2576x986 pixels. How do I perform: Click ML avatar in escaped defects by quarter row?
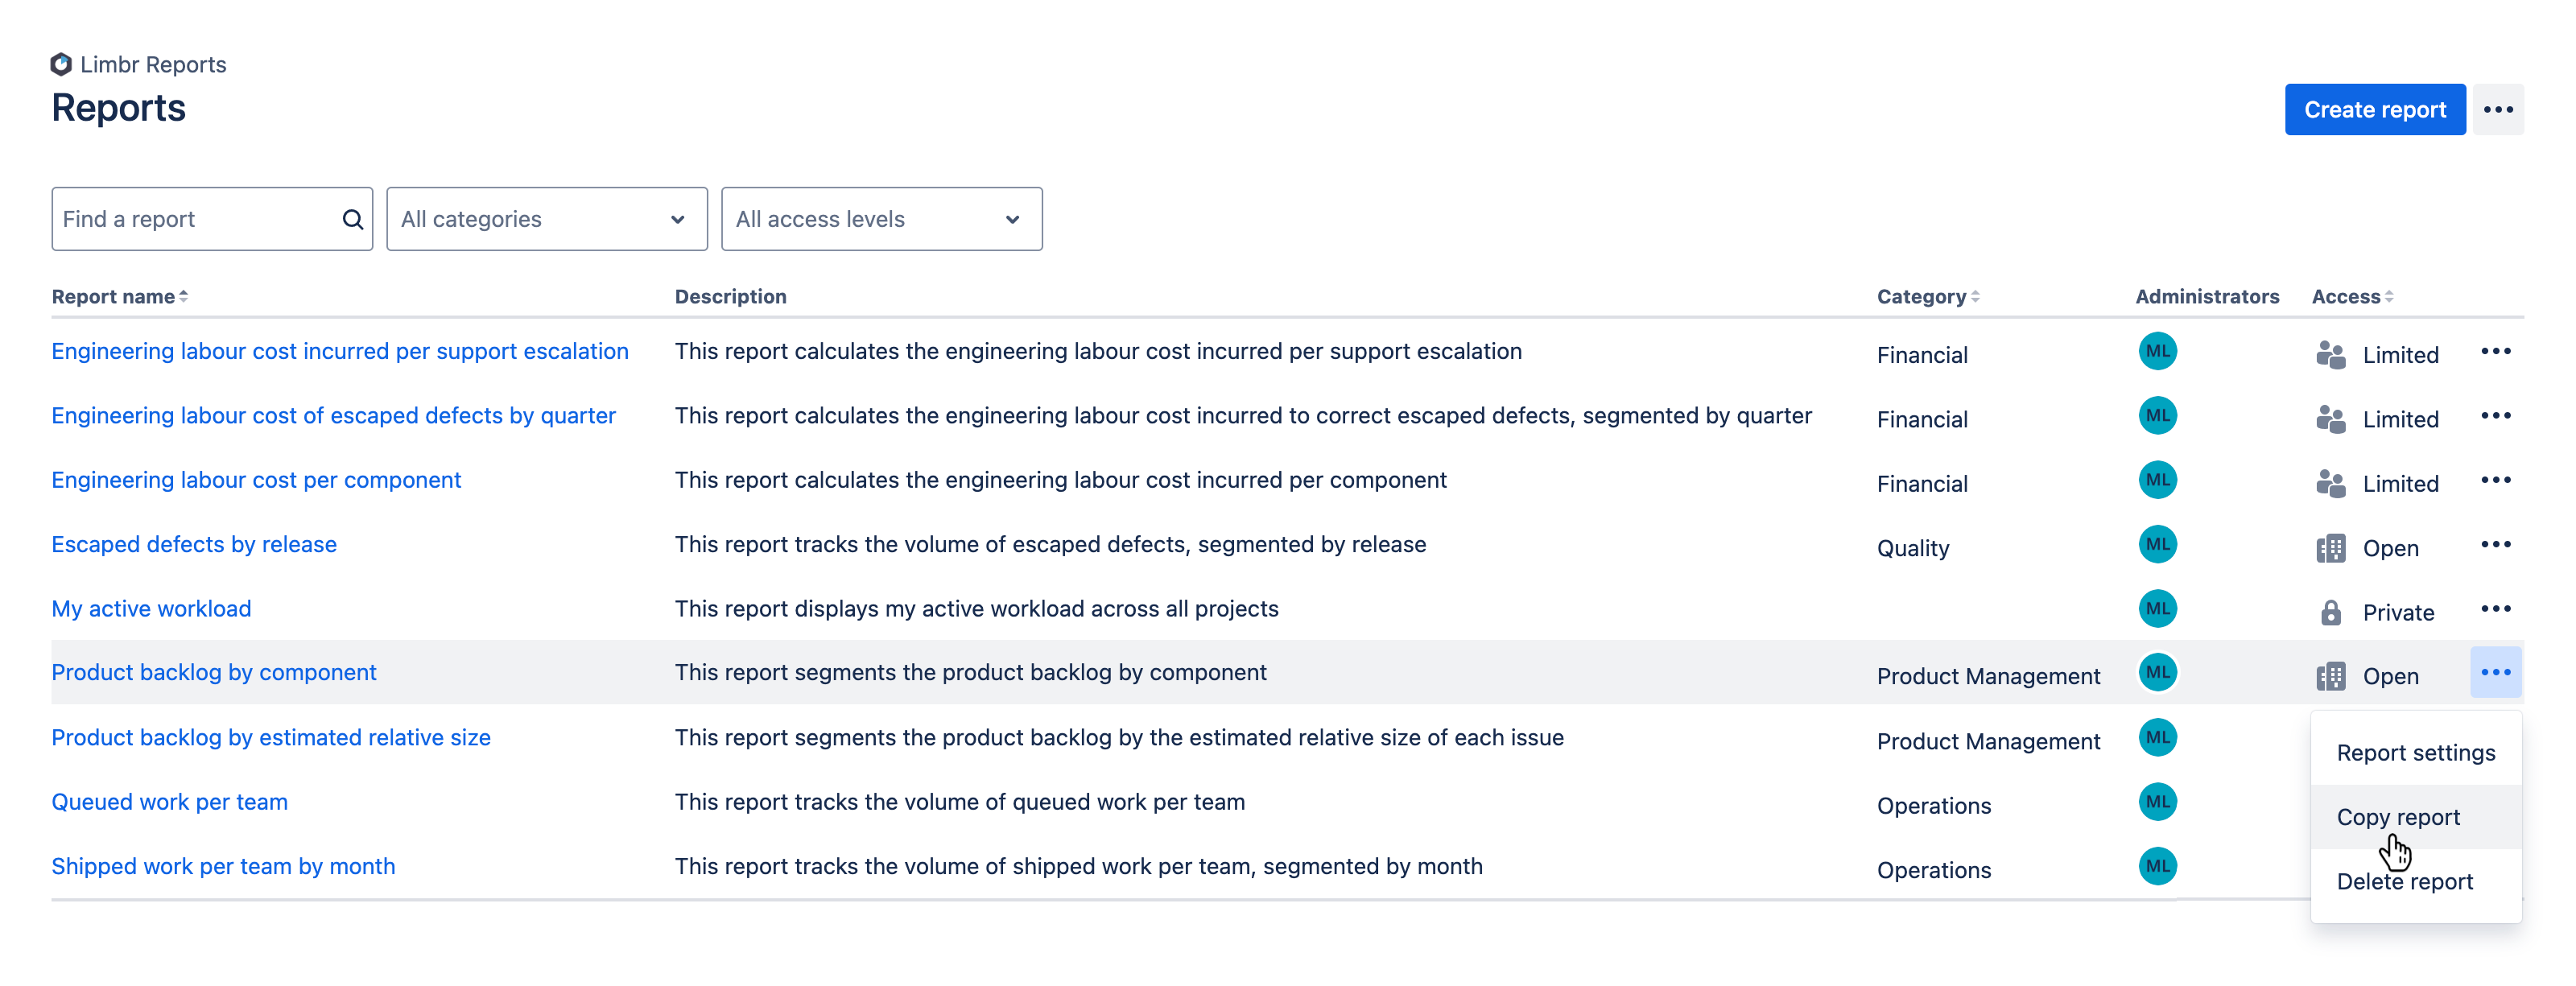(2157, 416)
